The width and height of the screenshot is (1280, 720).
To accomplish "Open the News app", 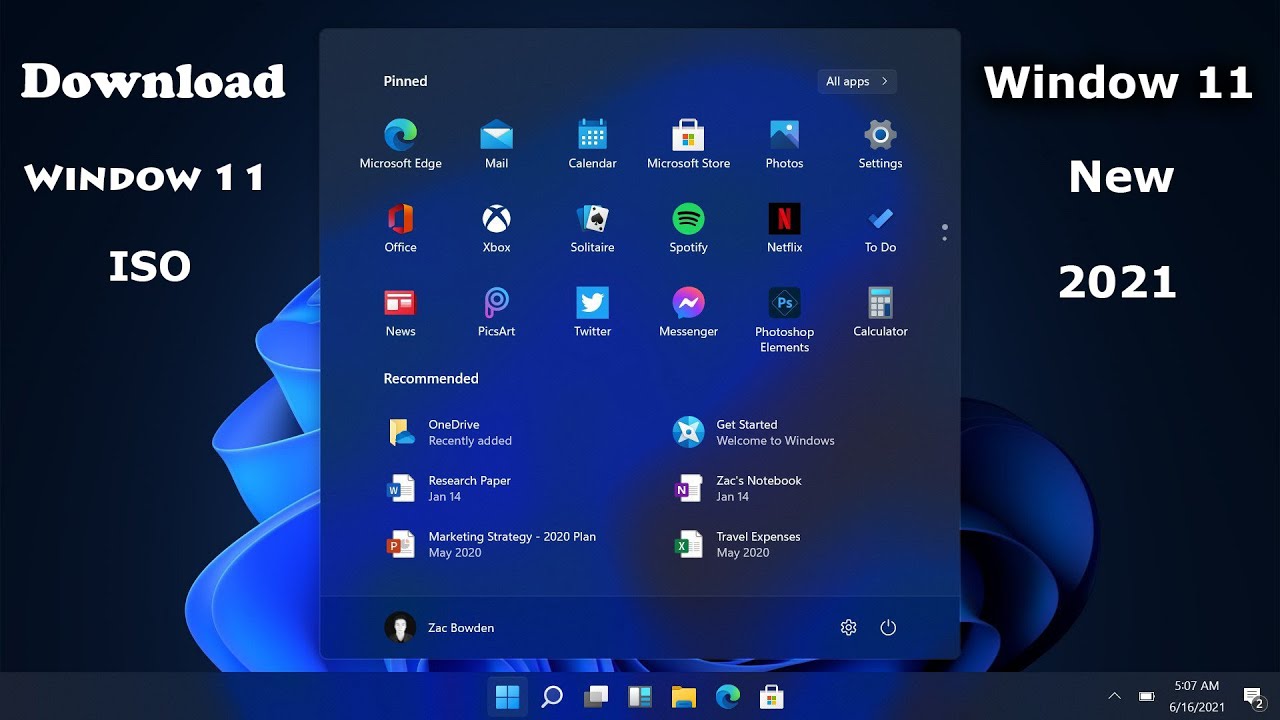I will pyautogui.click(x=400, y=312).
